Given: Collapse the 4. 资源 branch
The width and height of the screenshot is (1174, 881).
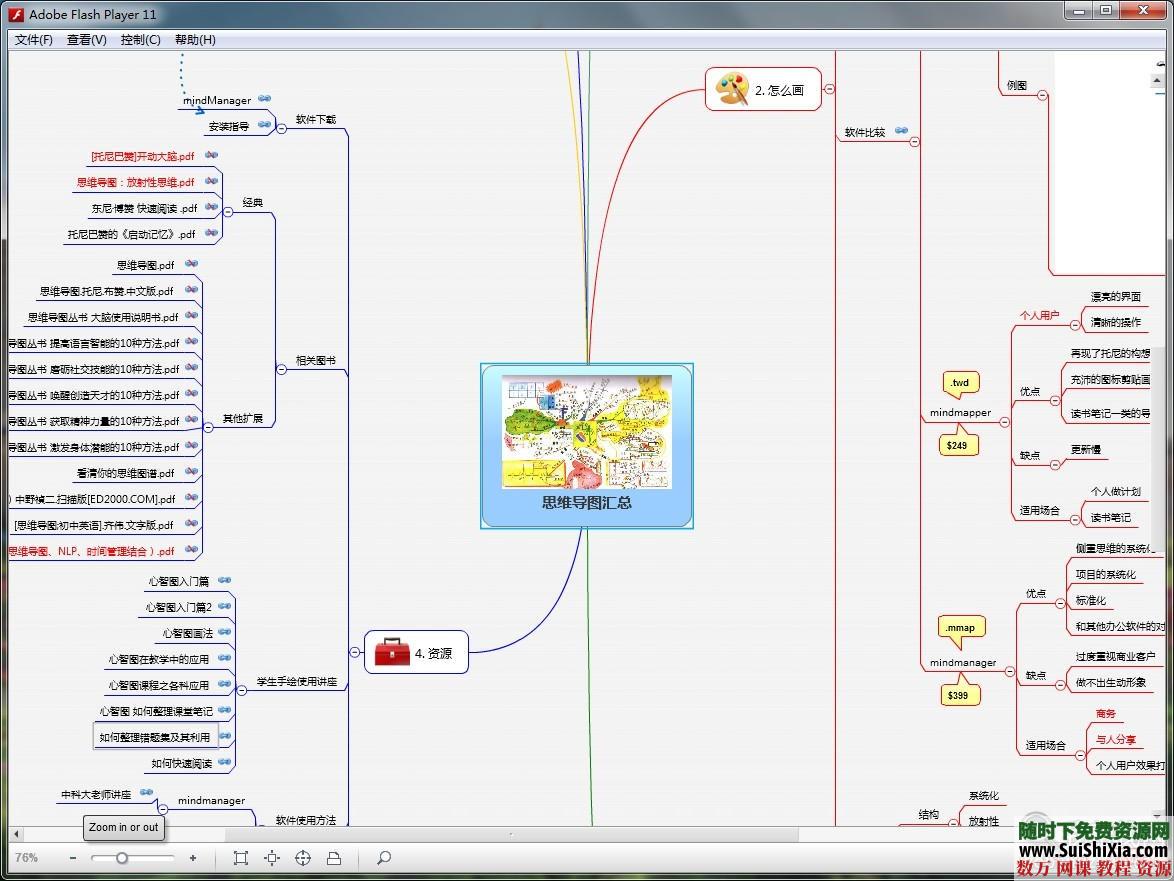Looking at the screenshot, I should (x=355, y=652).
